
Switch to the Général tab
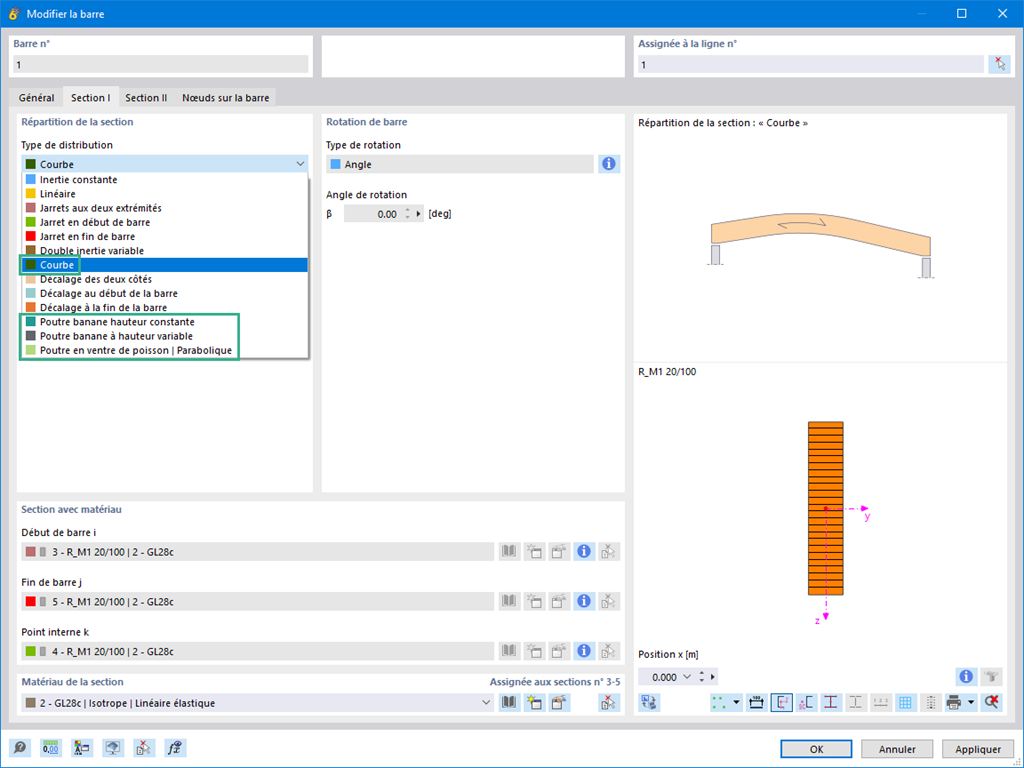tap(37, 97)
